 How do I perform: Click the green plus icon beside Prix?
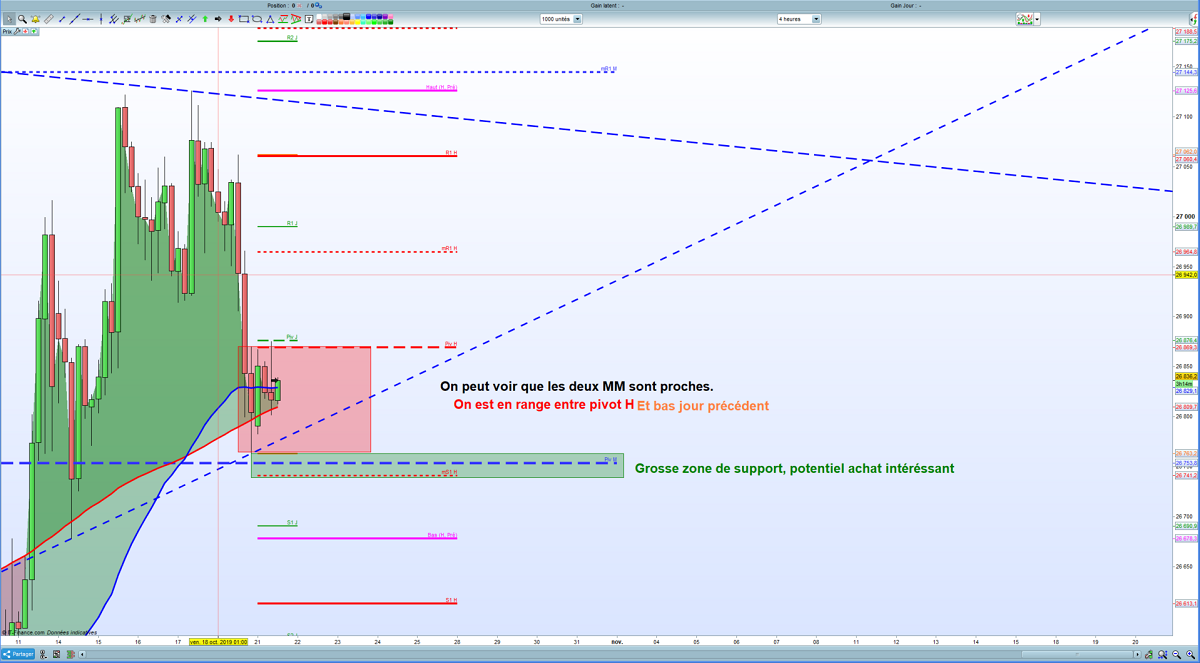tap(35, 32)
